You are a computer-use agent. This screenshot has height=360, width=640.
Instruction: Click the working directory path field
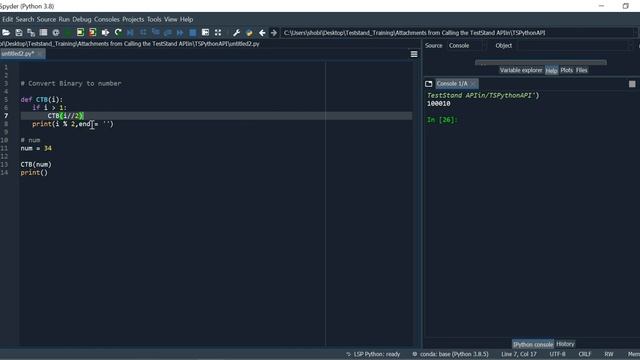[x=459, y=33]
